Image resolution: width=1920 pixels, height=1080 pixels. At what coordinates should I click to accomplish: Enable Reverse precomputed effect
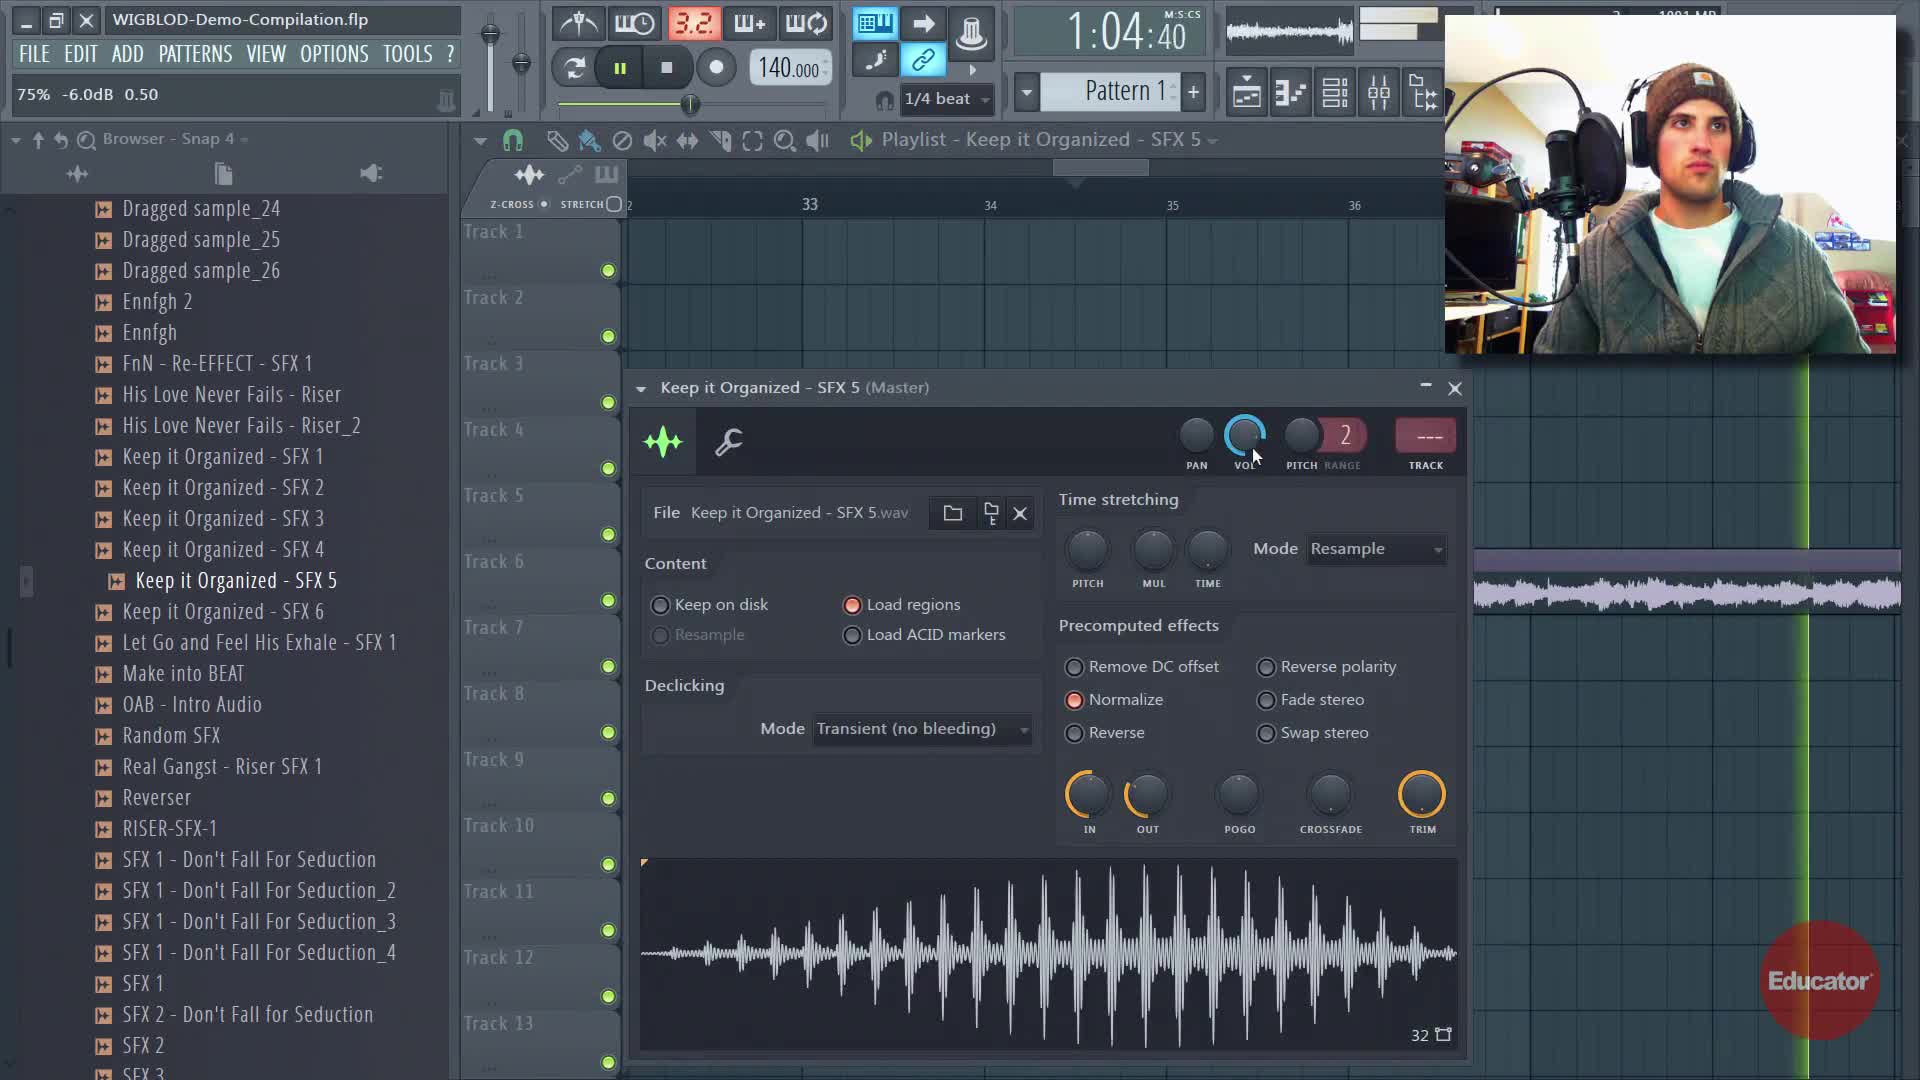tap(1075, 733)
